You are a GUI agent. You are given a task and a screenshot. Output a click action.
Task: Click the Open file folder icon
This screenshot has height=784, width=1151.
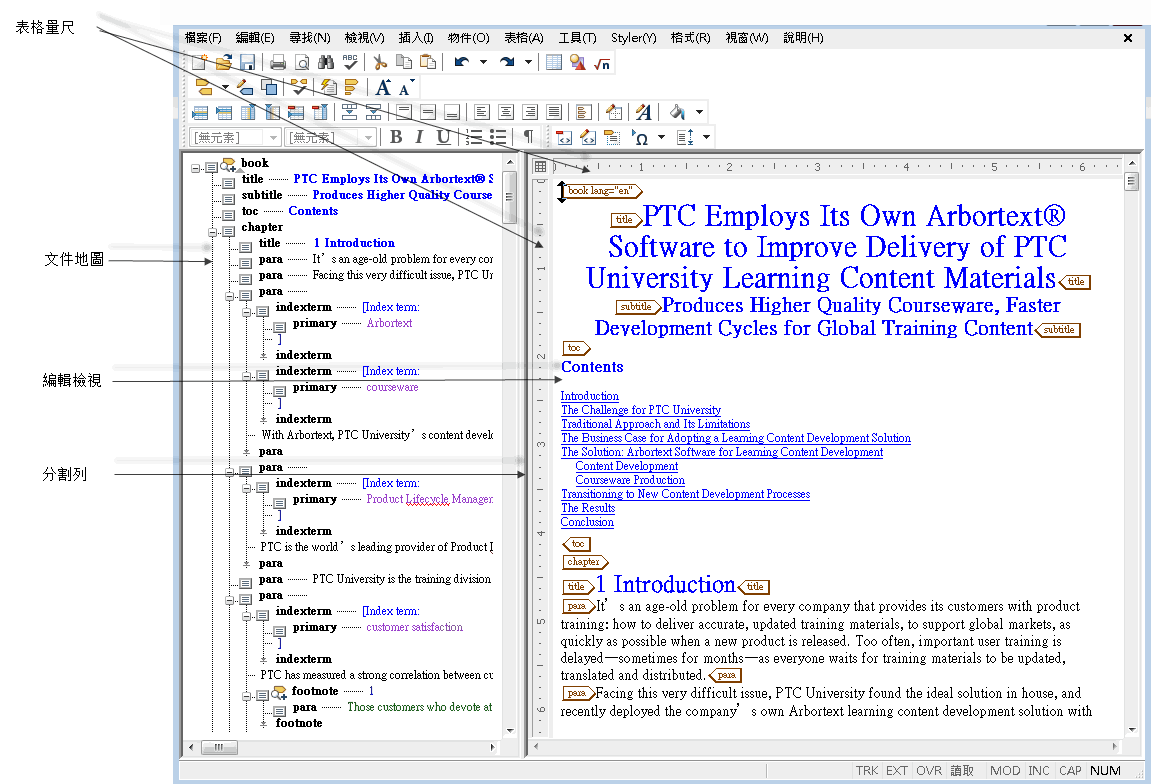click(x=224, y=62)
